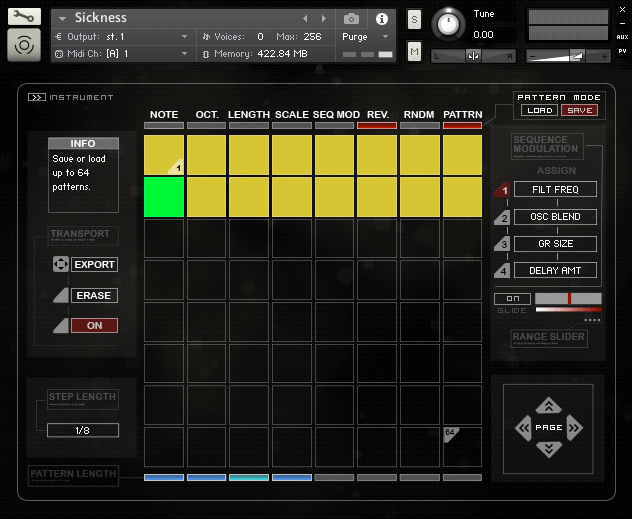The height and width of the screenshot is (519, 632).
Task: Toggle the transport ON button
Action: click(94, 326)
